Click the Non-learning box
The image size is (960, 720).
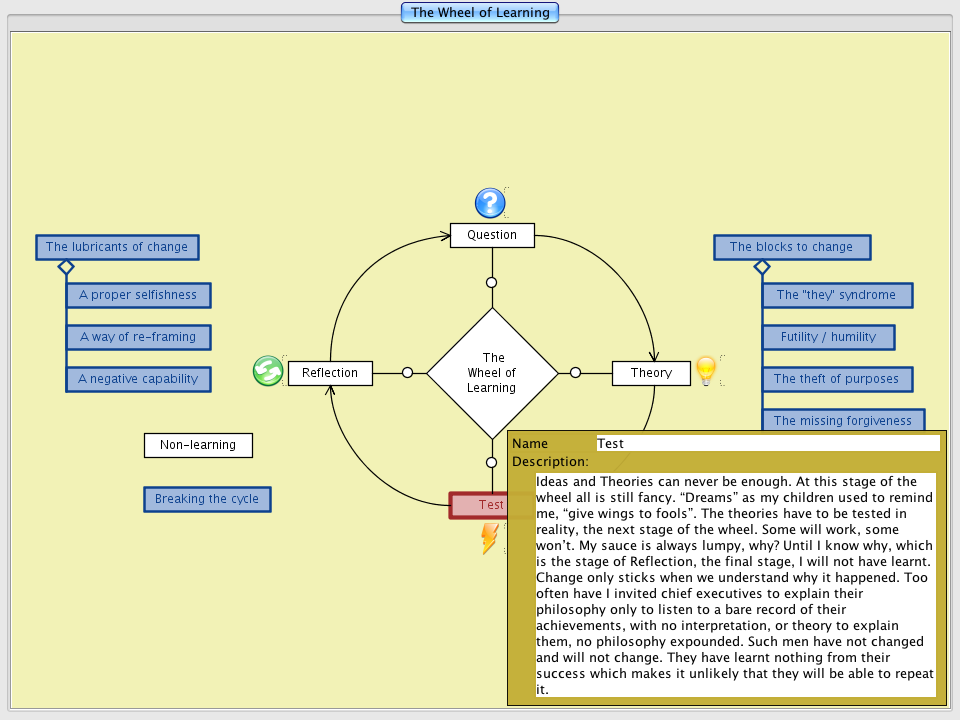pyautogui.click(x=198, y=445)
